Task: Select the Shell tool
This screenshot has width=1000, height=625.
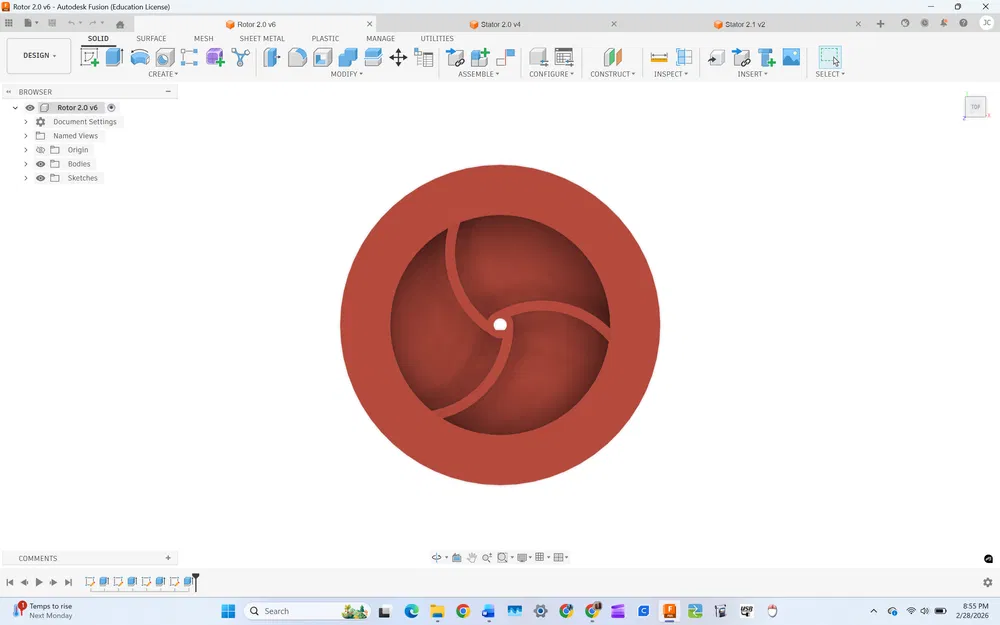Action: [323, 57]
